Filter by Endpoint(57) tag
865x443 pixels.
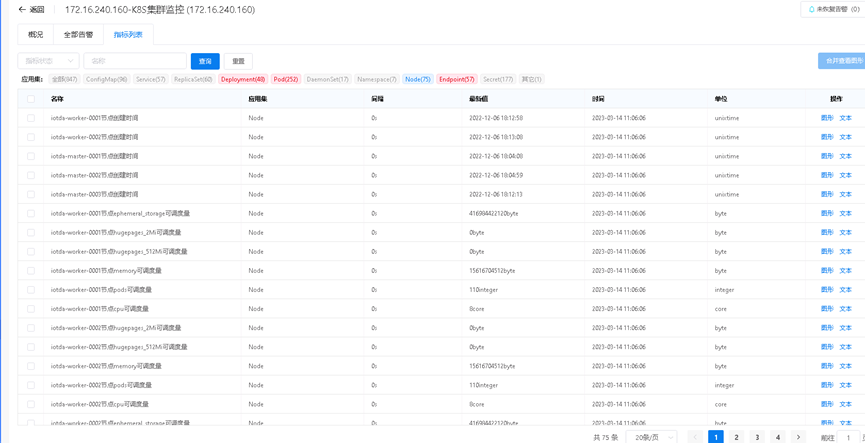(457, 79)
